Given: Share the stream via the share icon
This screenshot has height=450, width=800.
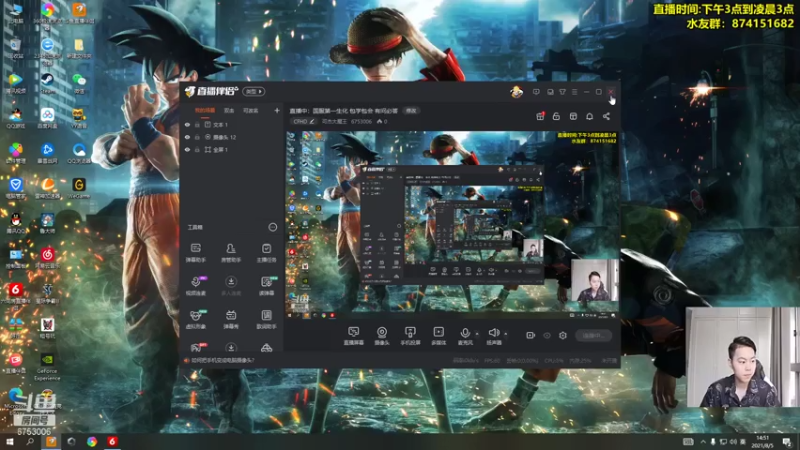Looking at the screenshot, I should (606, 116).
